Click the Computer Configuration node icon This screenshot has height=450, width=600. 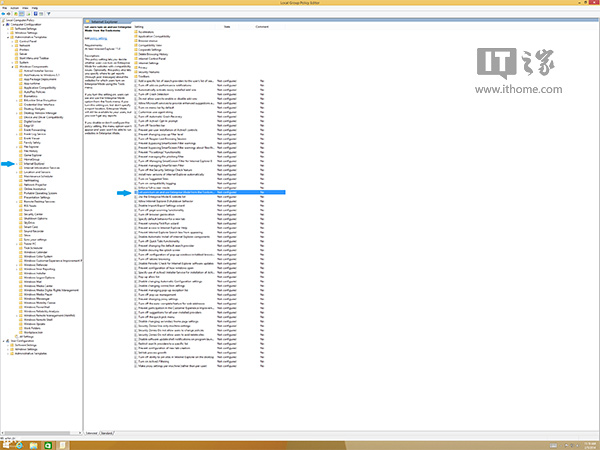[8, 24]
